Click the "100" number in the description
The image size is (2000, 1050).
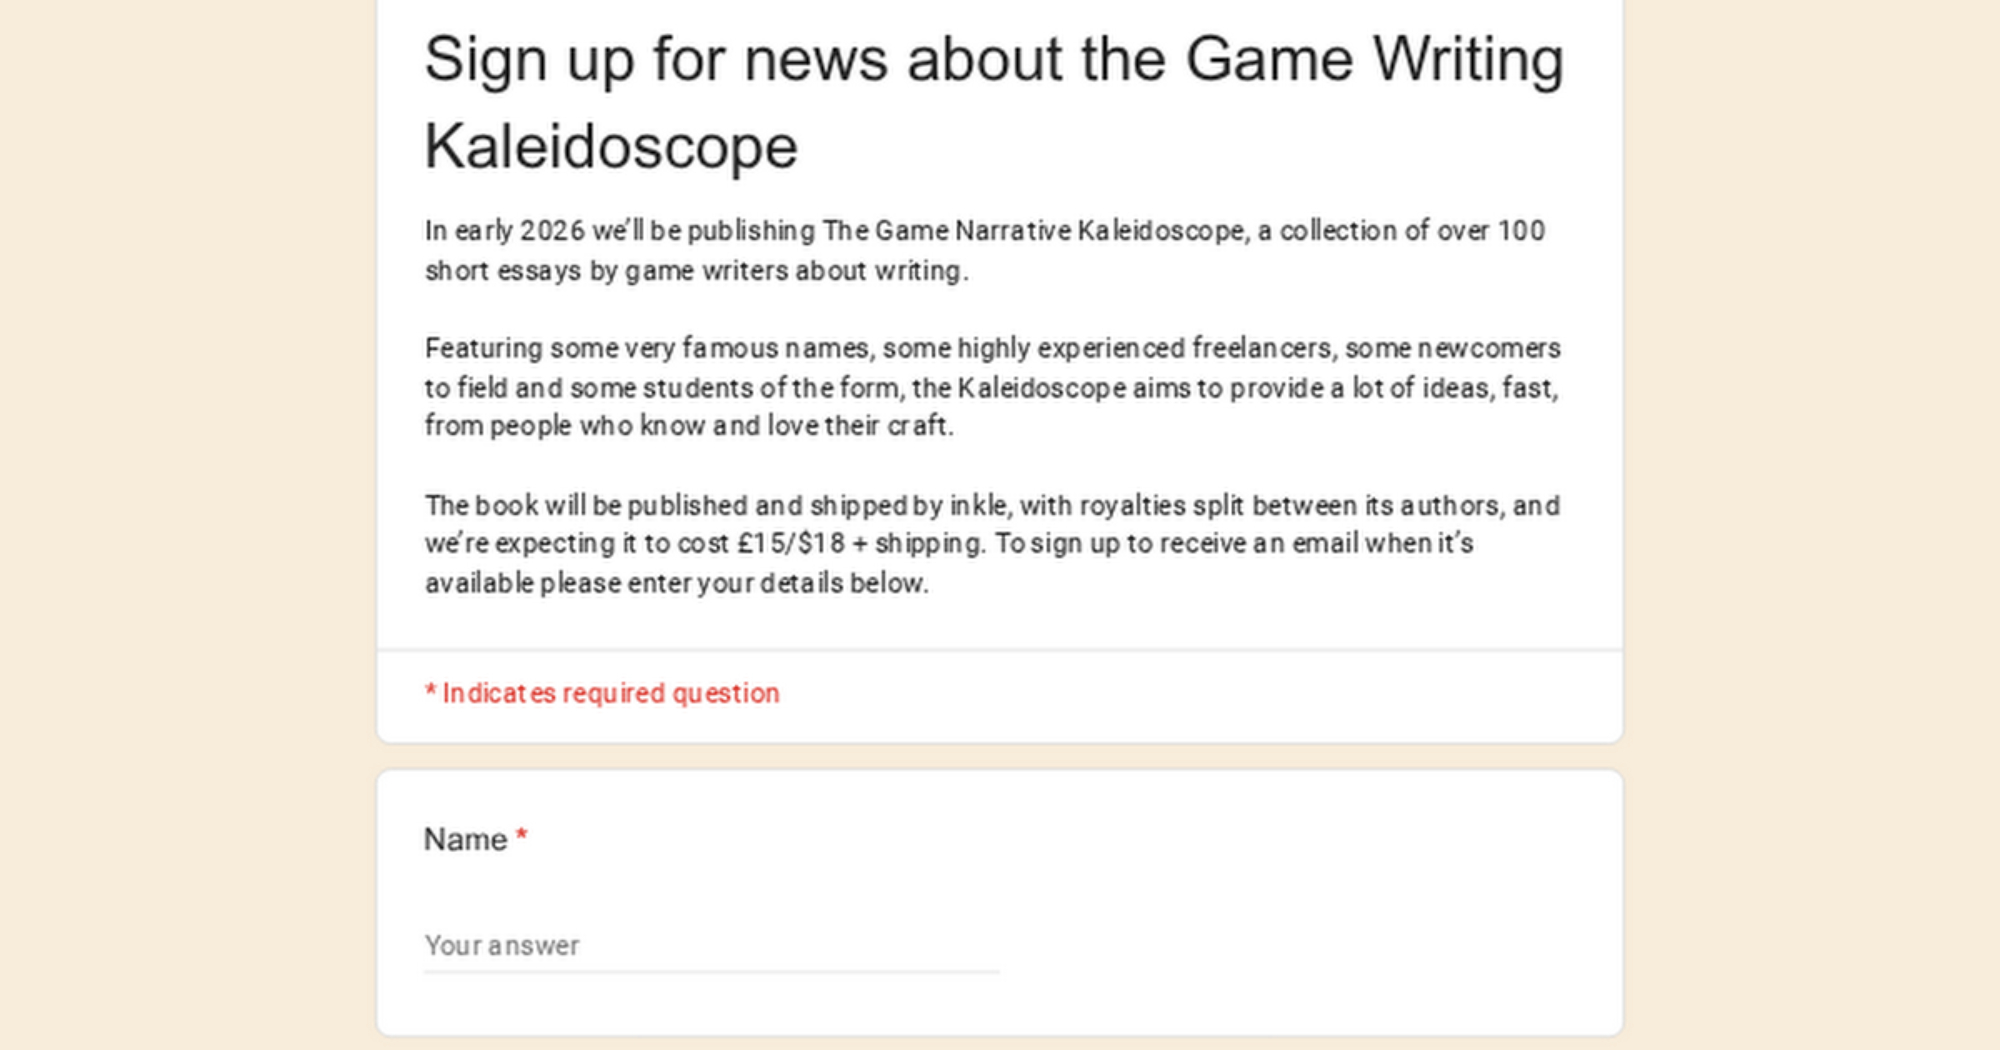1521,231
